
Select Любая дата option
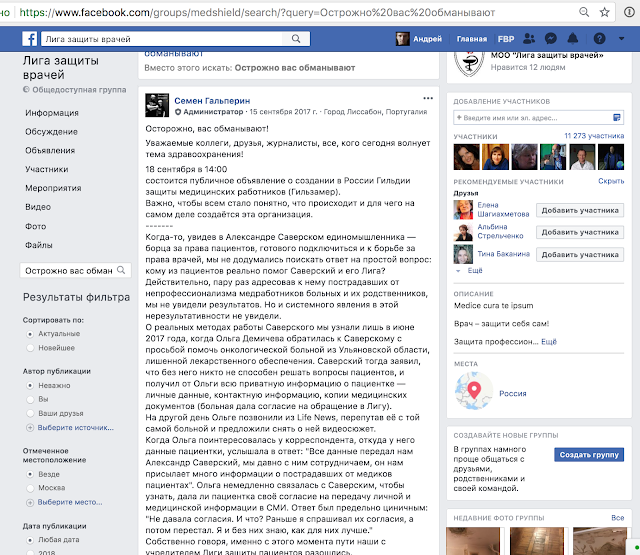[30, 540]
